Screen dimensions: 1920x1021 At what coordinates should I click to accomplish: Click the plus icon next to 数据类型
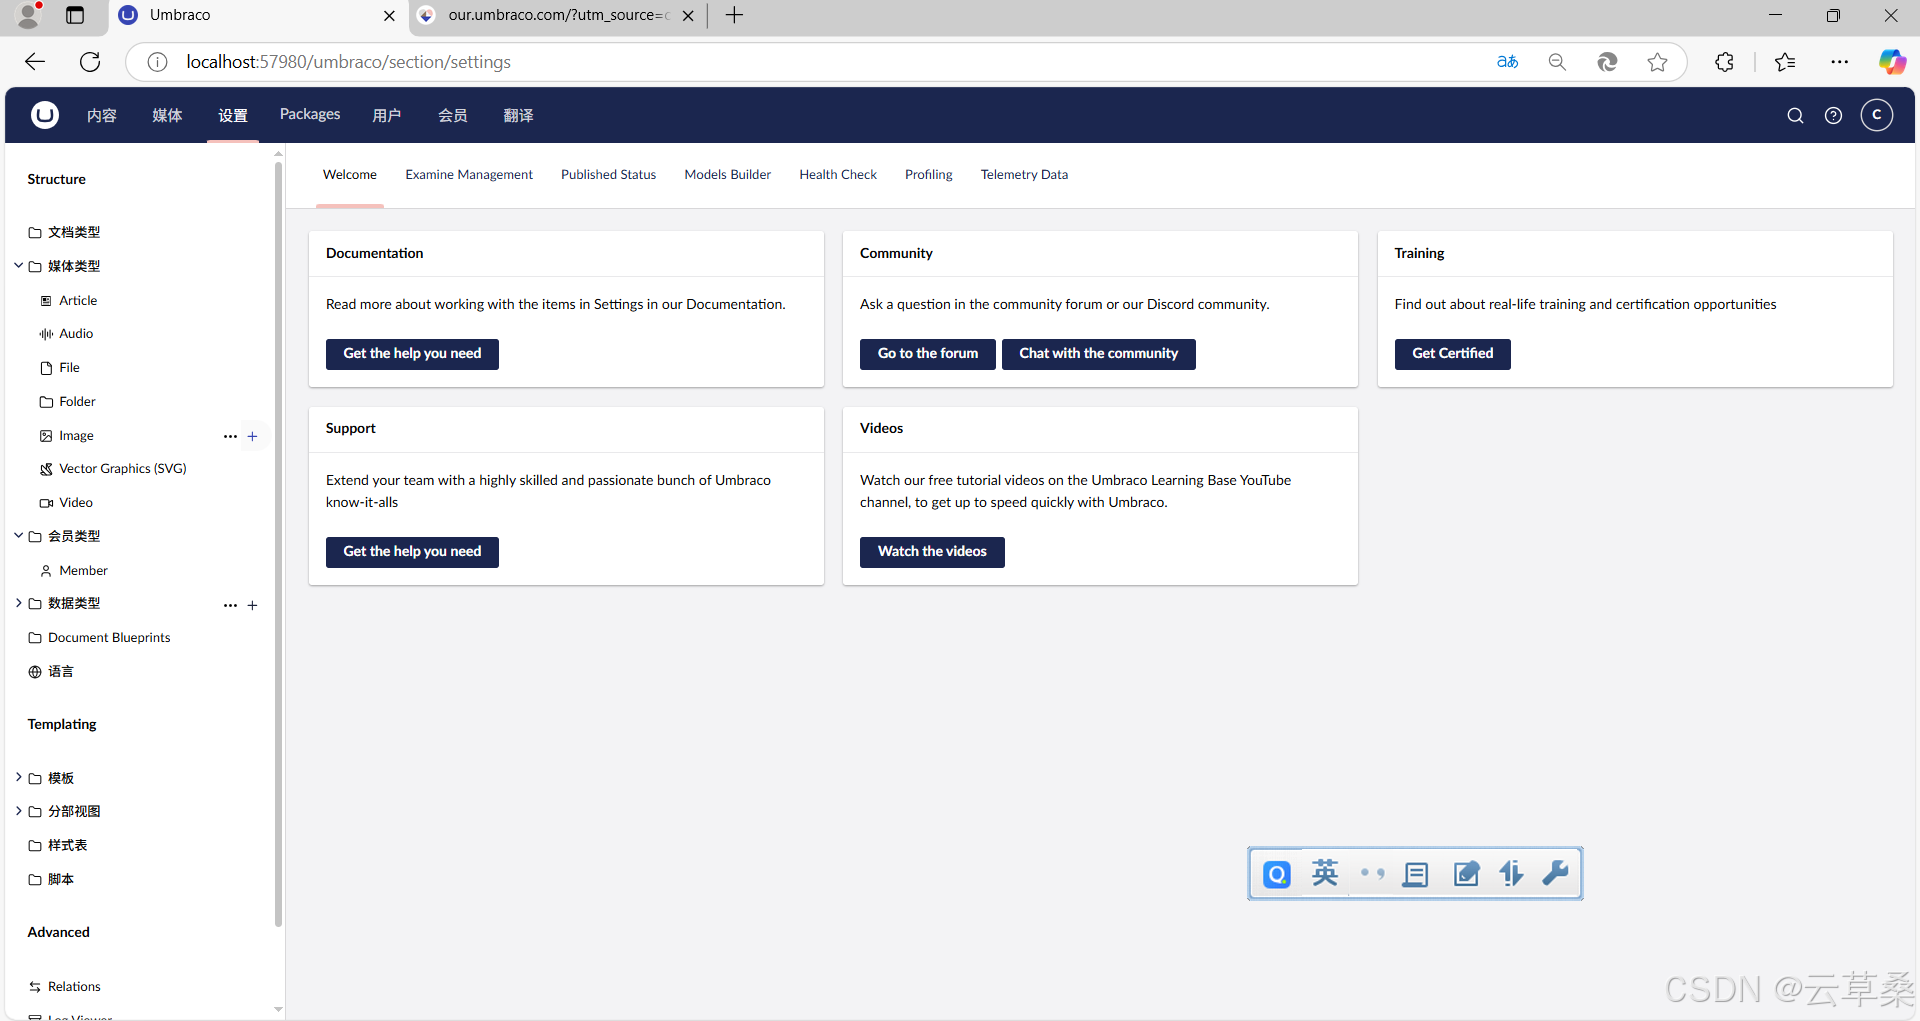(x=253, y=605)
